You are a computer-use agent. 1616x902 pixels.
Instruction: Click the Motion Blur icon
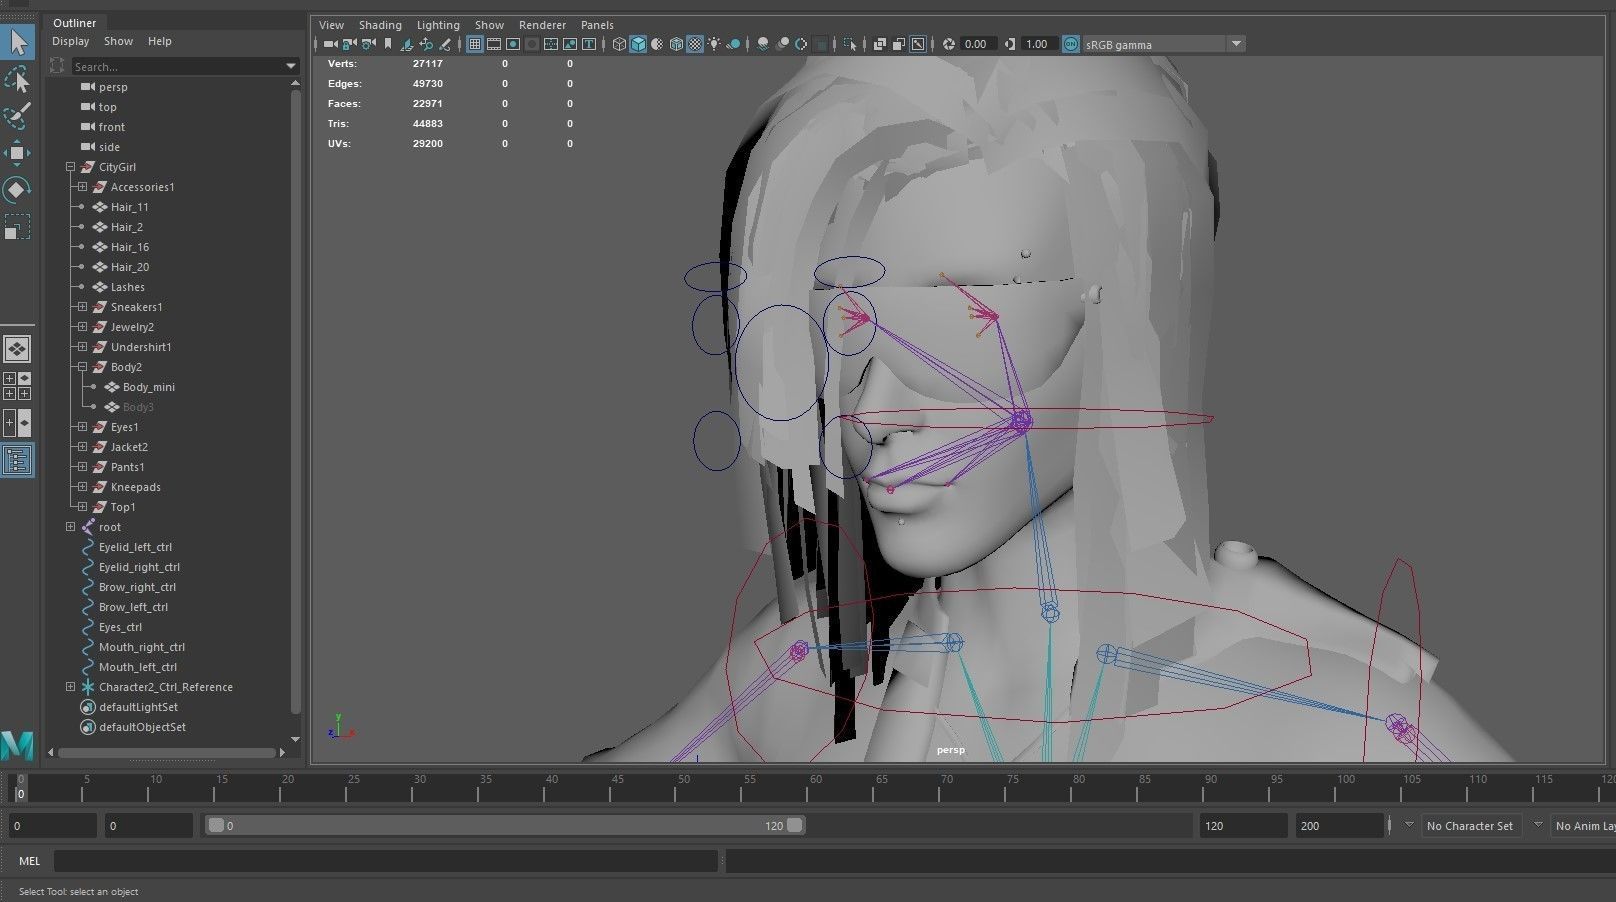(782, 44)
